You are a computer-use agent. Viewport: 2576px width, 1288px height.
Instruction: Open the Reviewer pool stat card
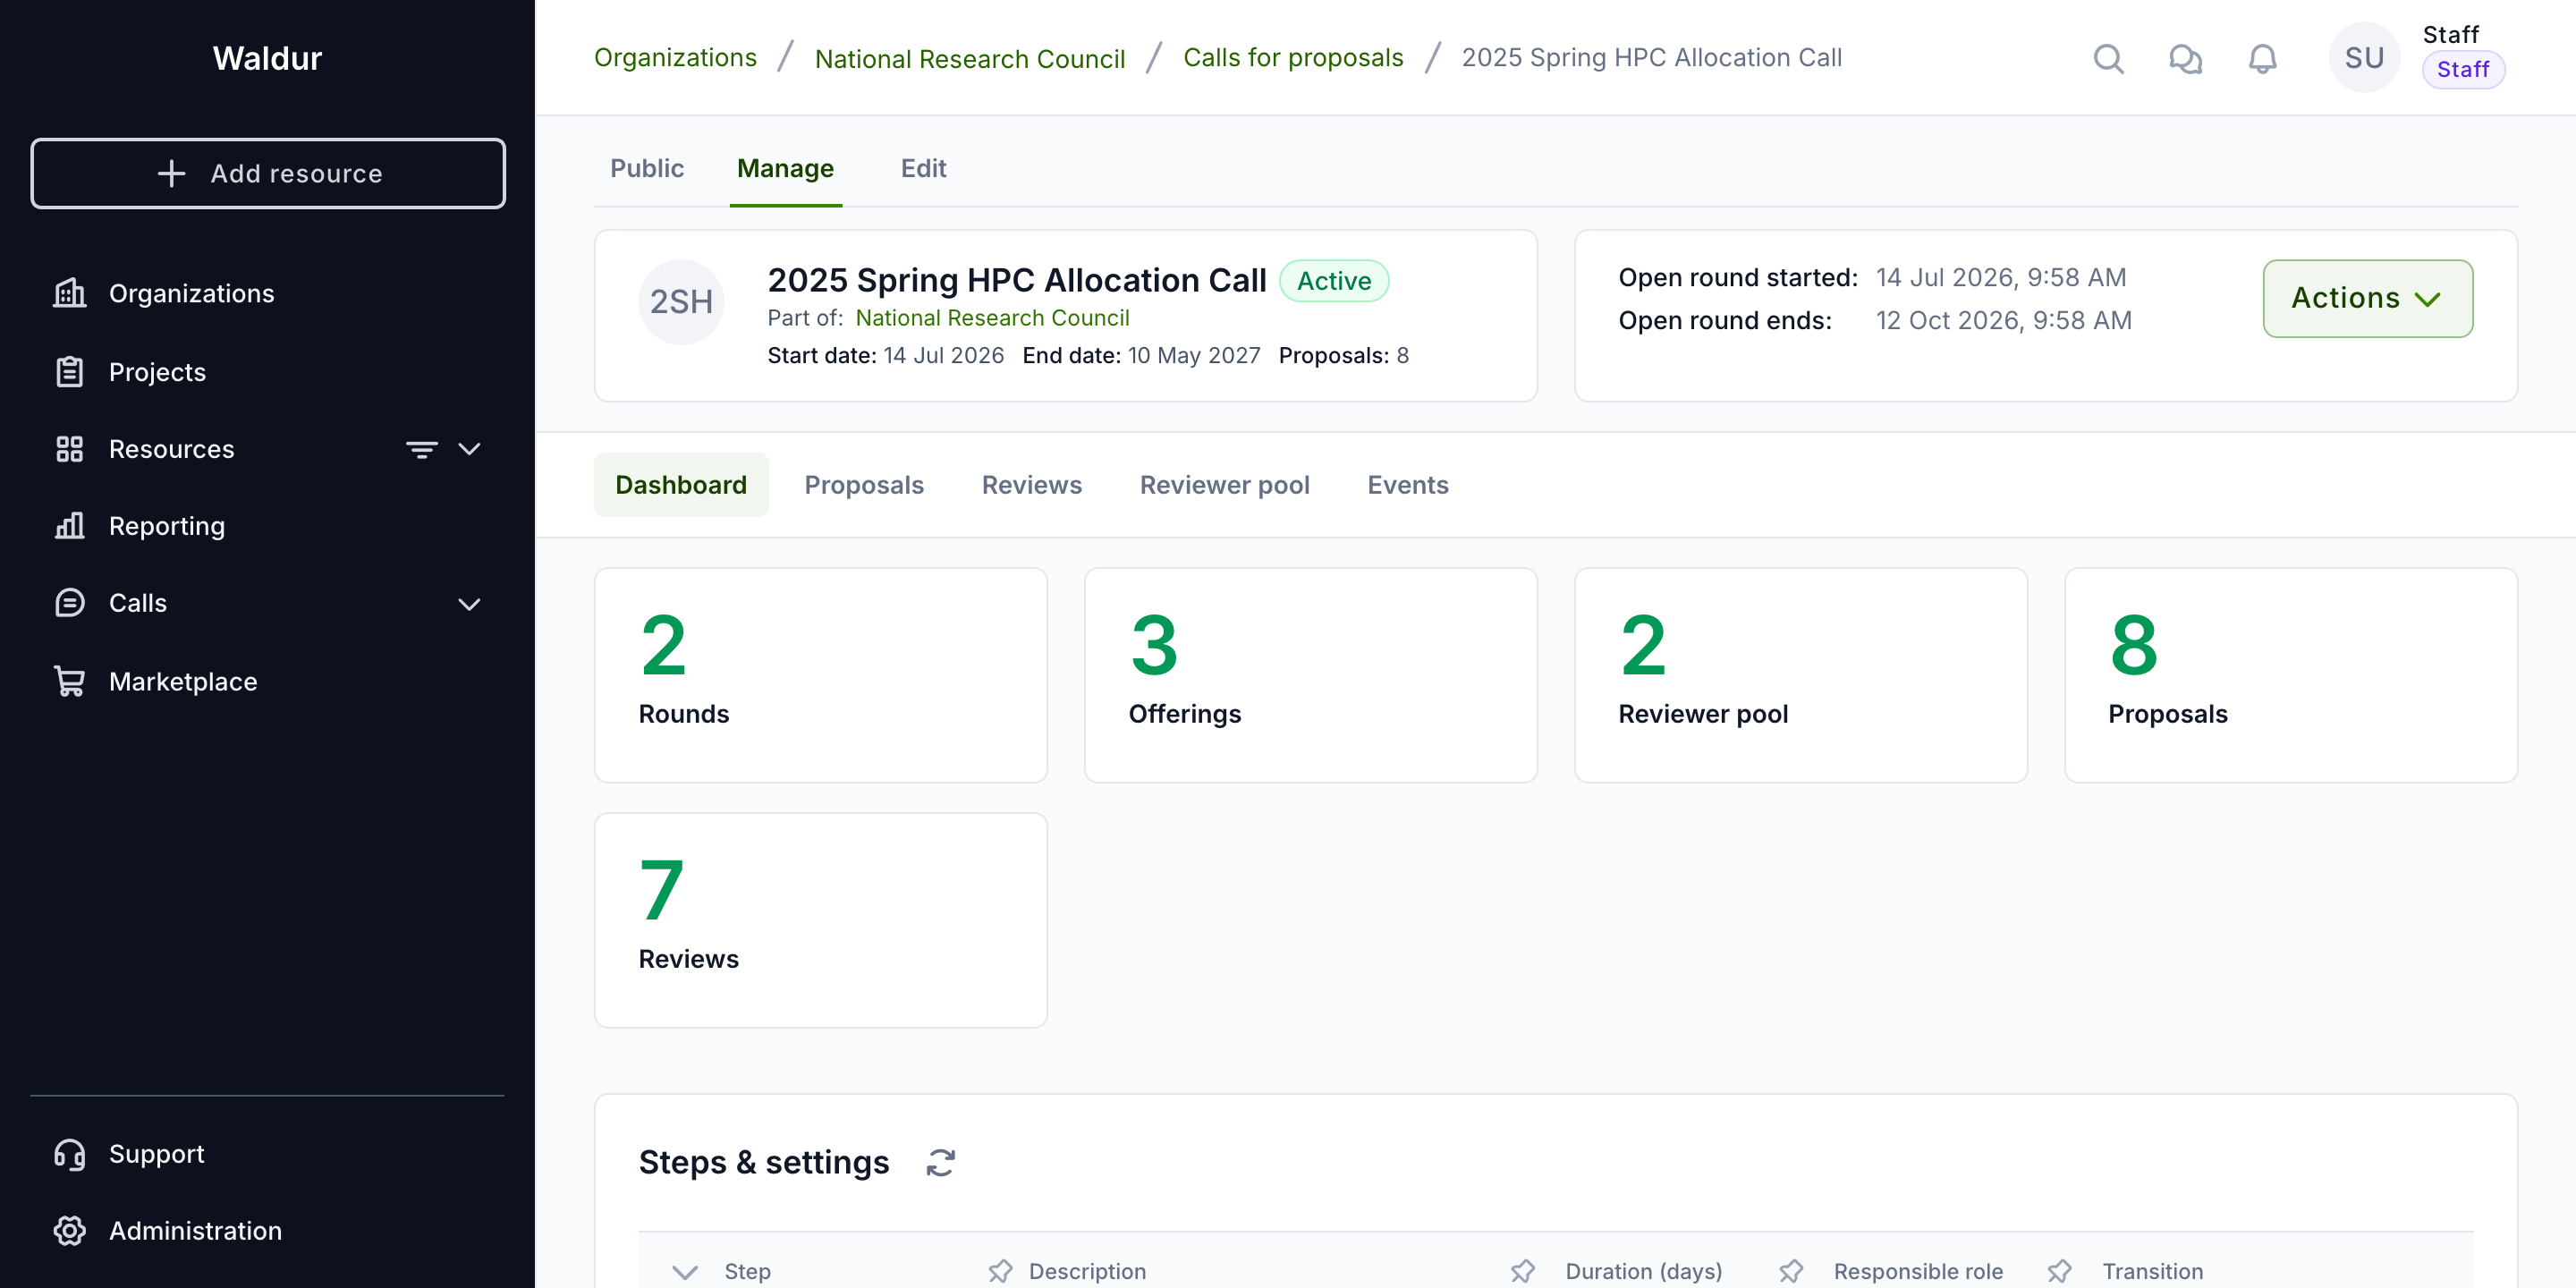(1800, 675)
